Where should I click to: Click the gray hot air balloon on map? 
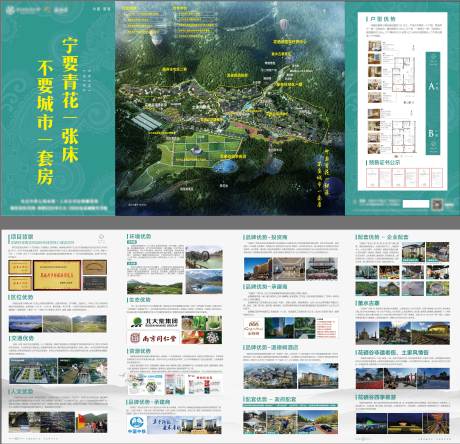157,37
